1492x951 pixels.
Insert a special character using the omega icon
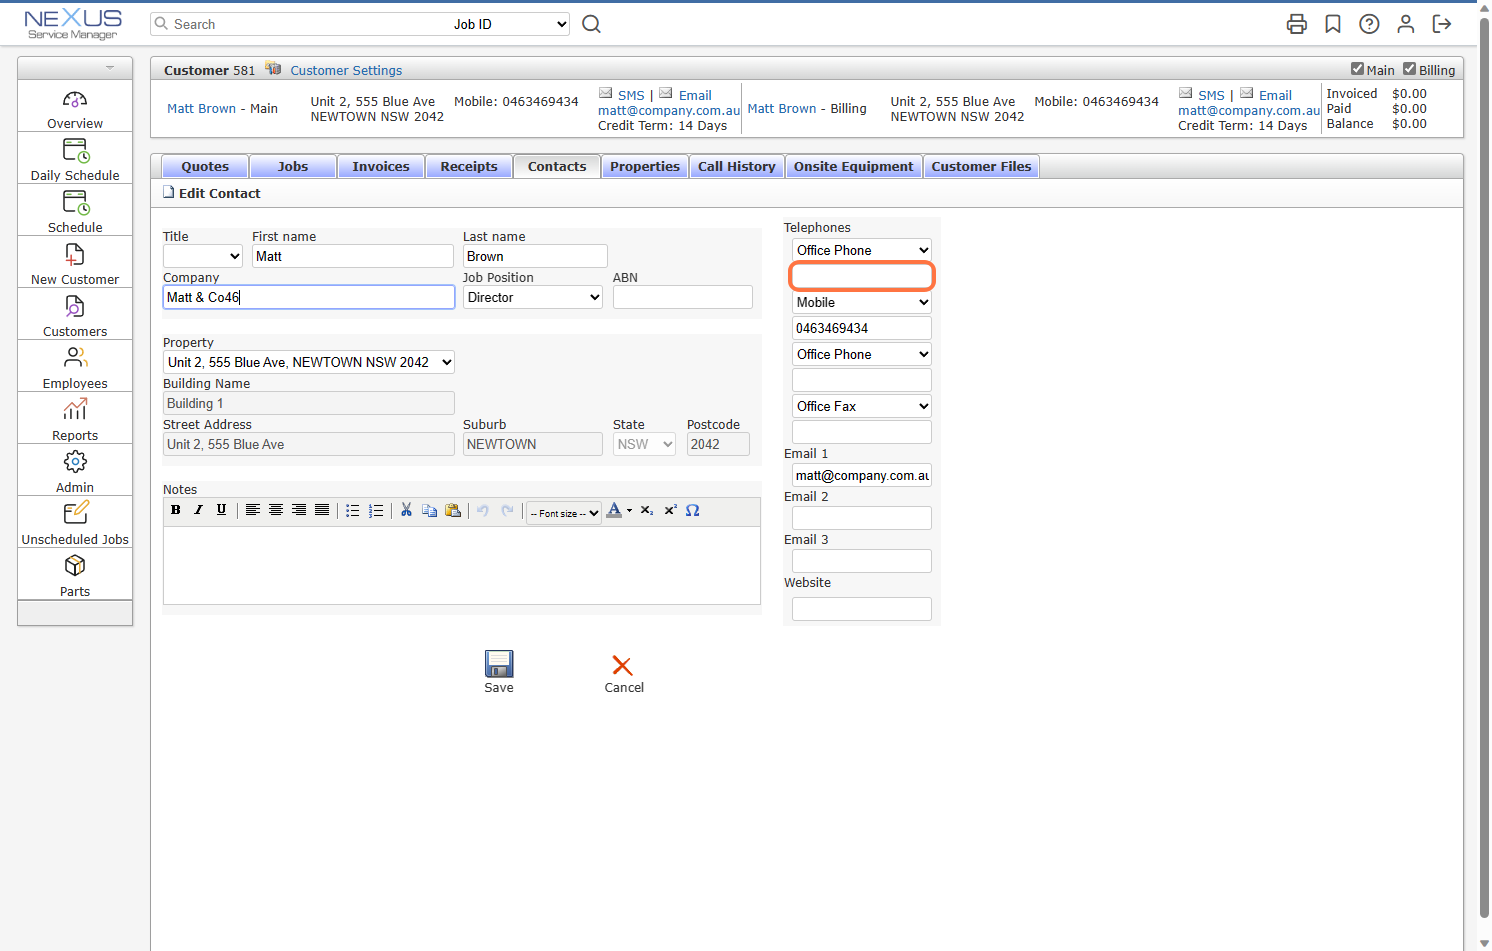point(692,510)
